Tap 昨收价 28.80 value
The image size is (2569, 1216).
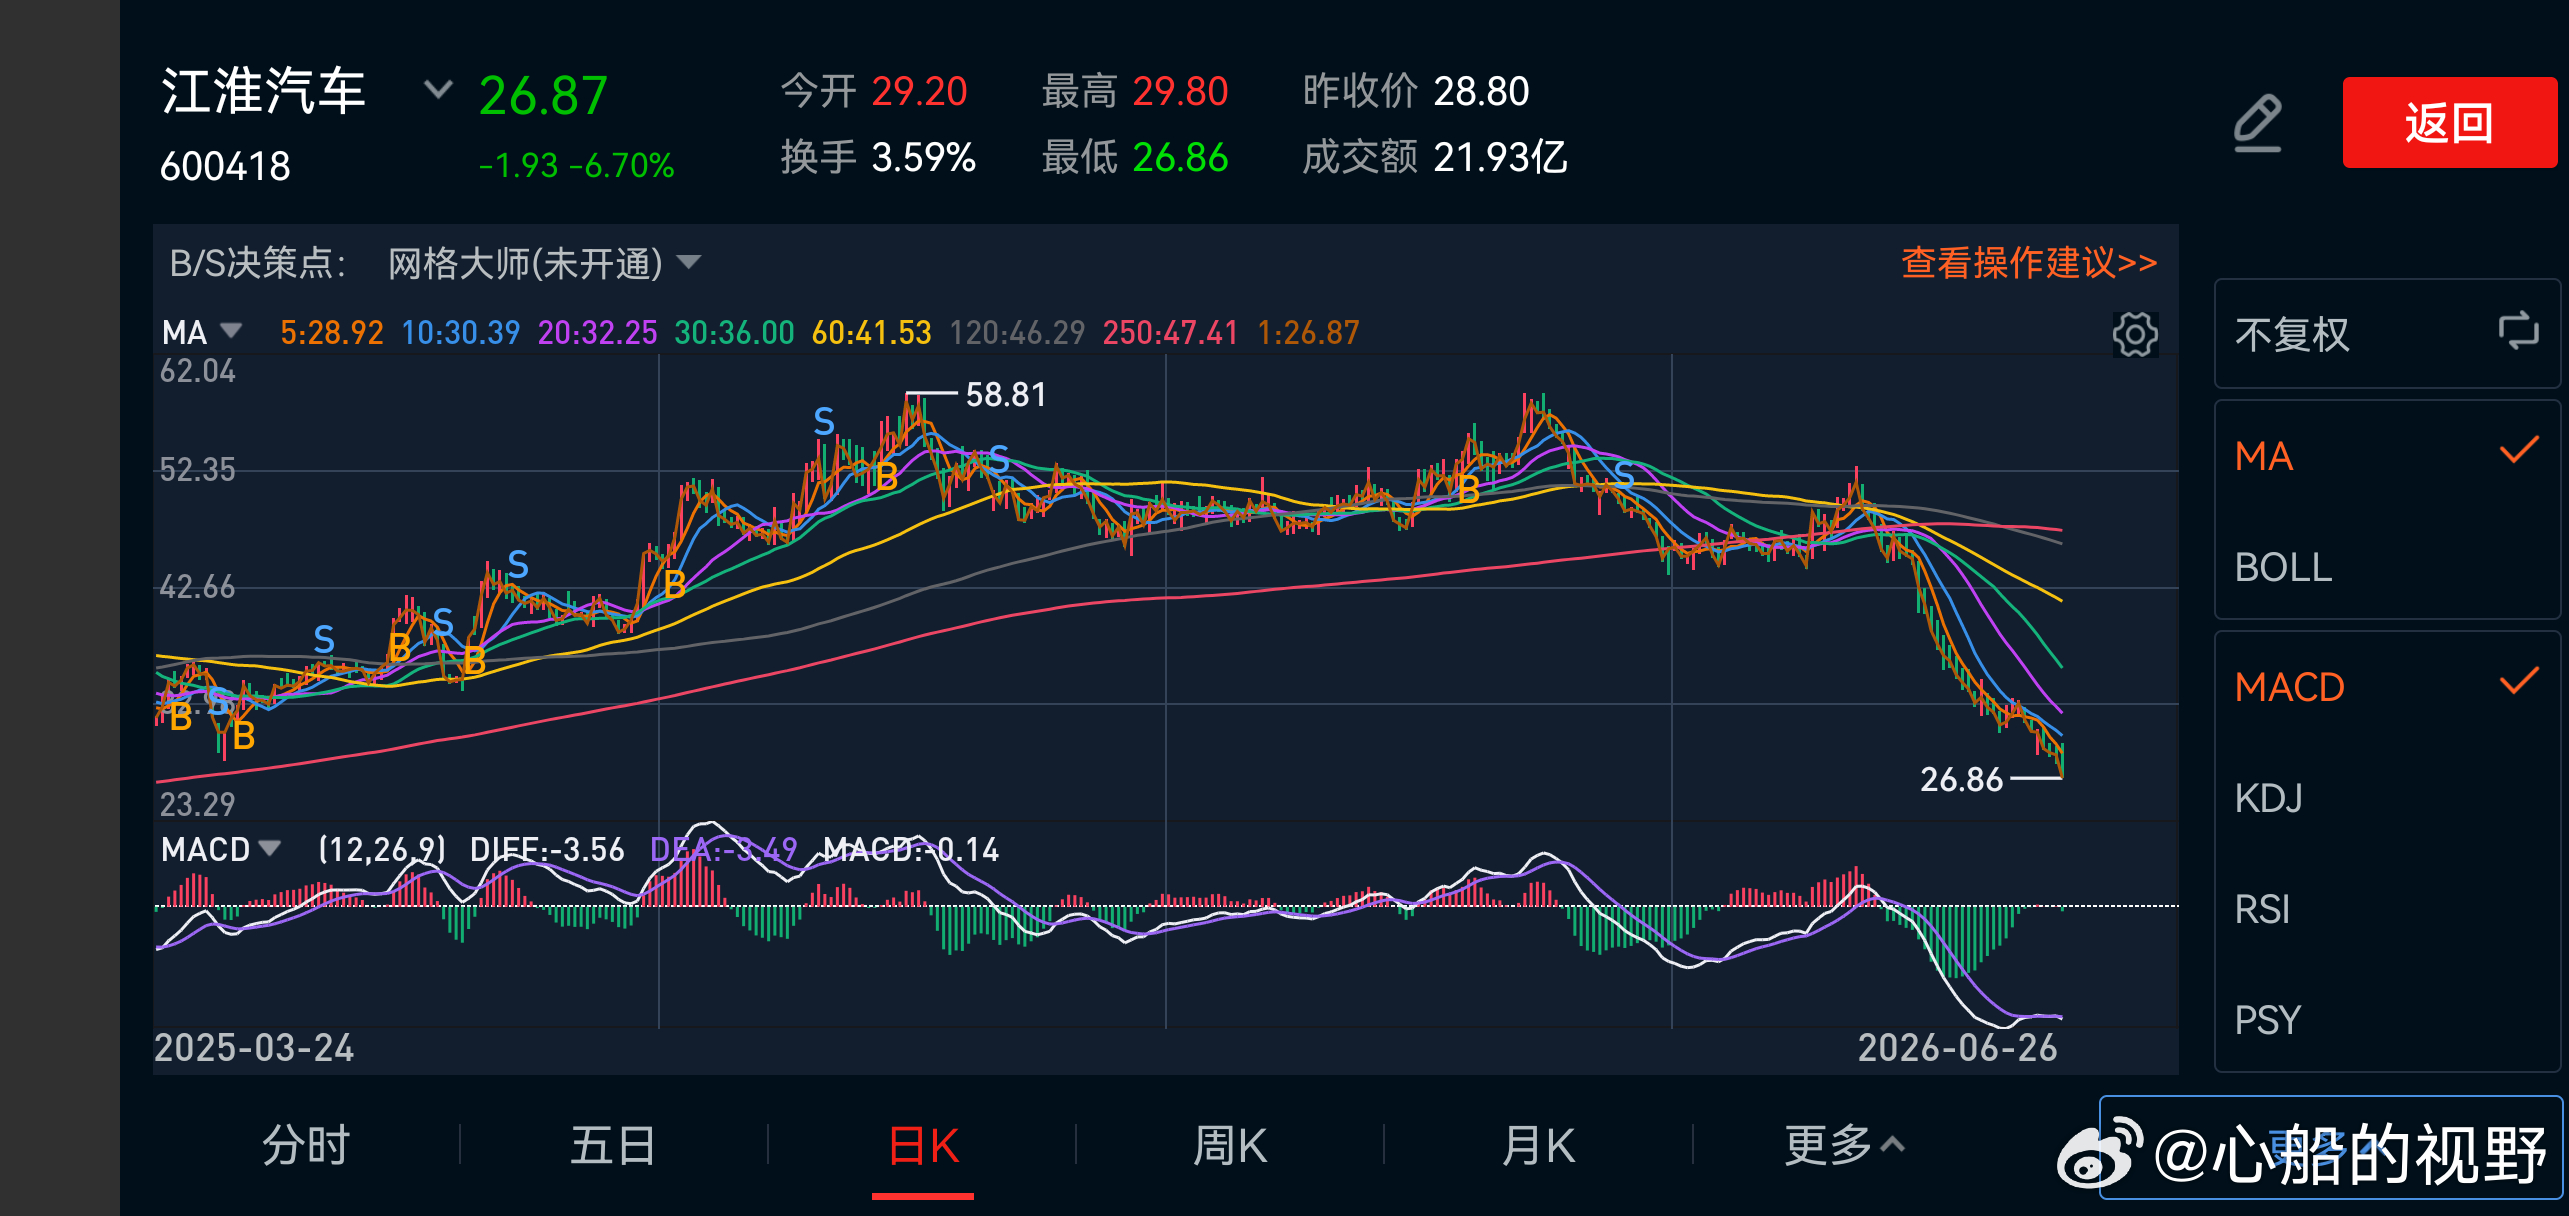point(1416,91)
